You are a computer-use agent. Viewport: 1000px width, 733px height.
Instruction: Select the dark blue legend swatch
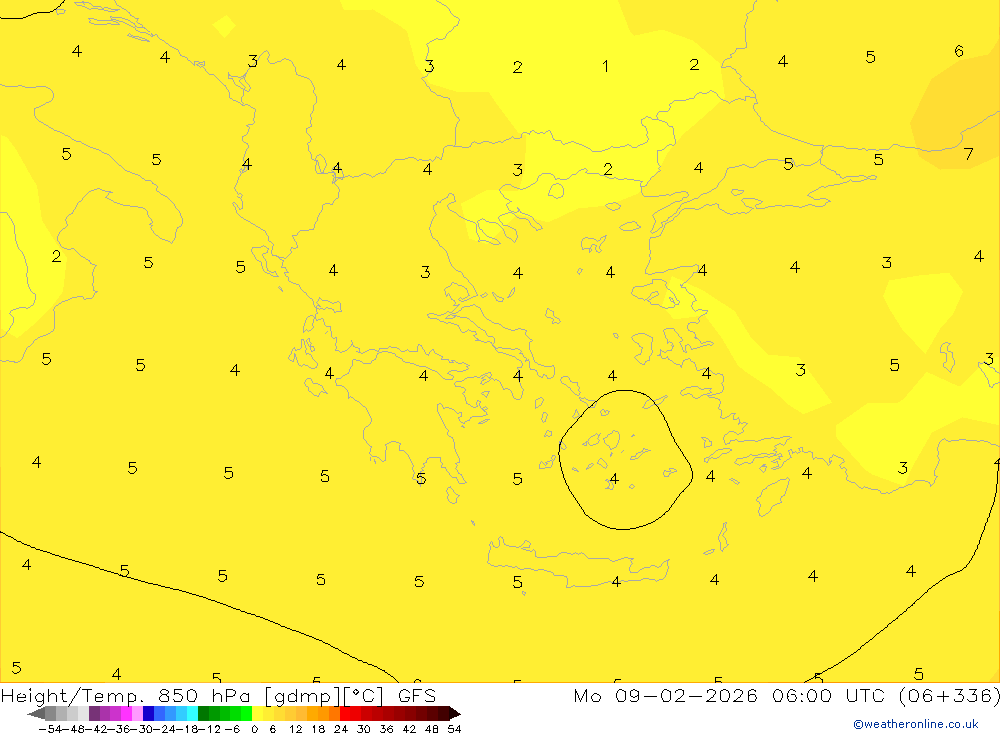click(x=148, y=714)
